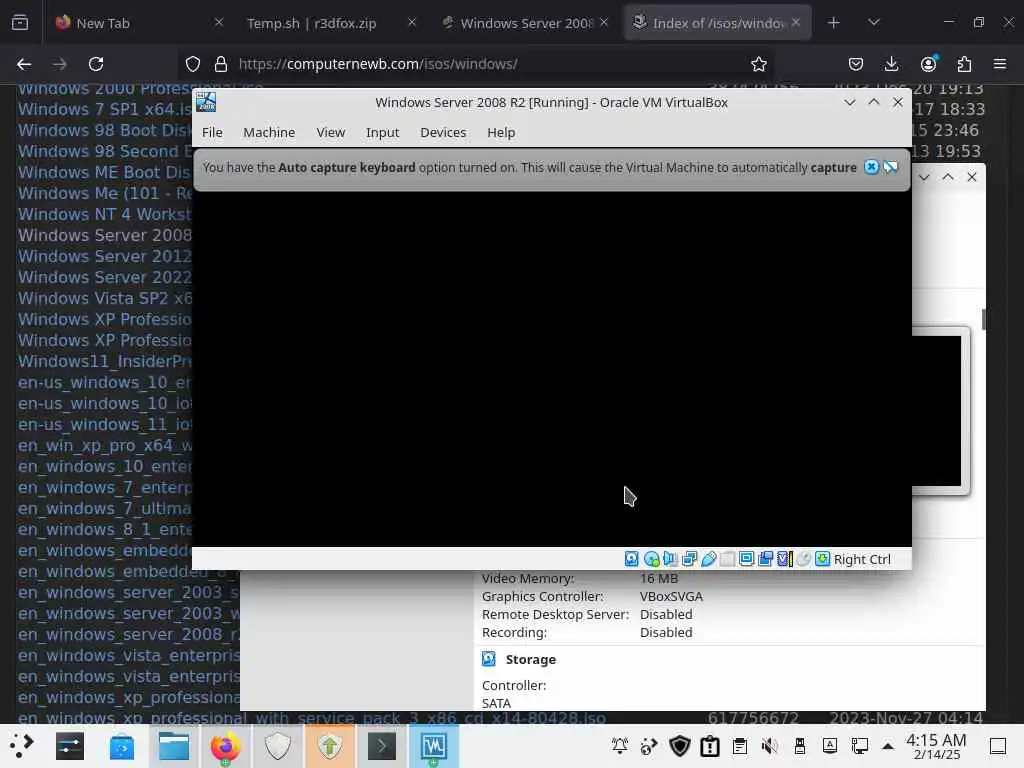This screenshot has width=1024, height=768.
Task: Open VirtualBox Devices menu
Action: (443, 133)
